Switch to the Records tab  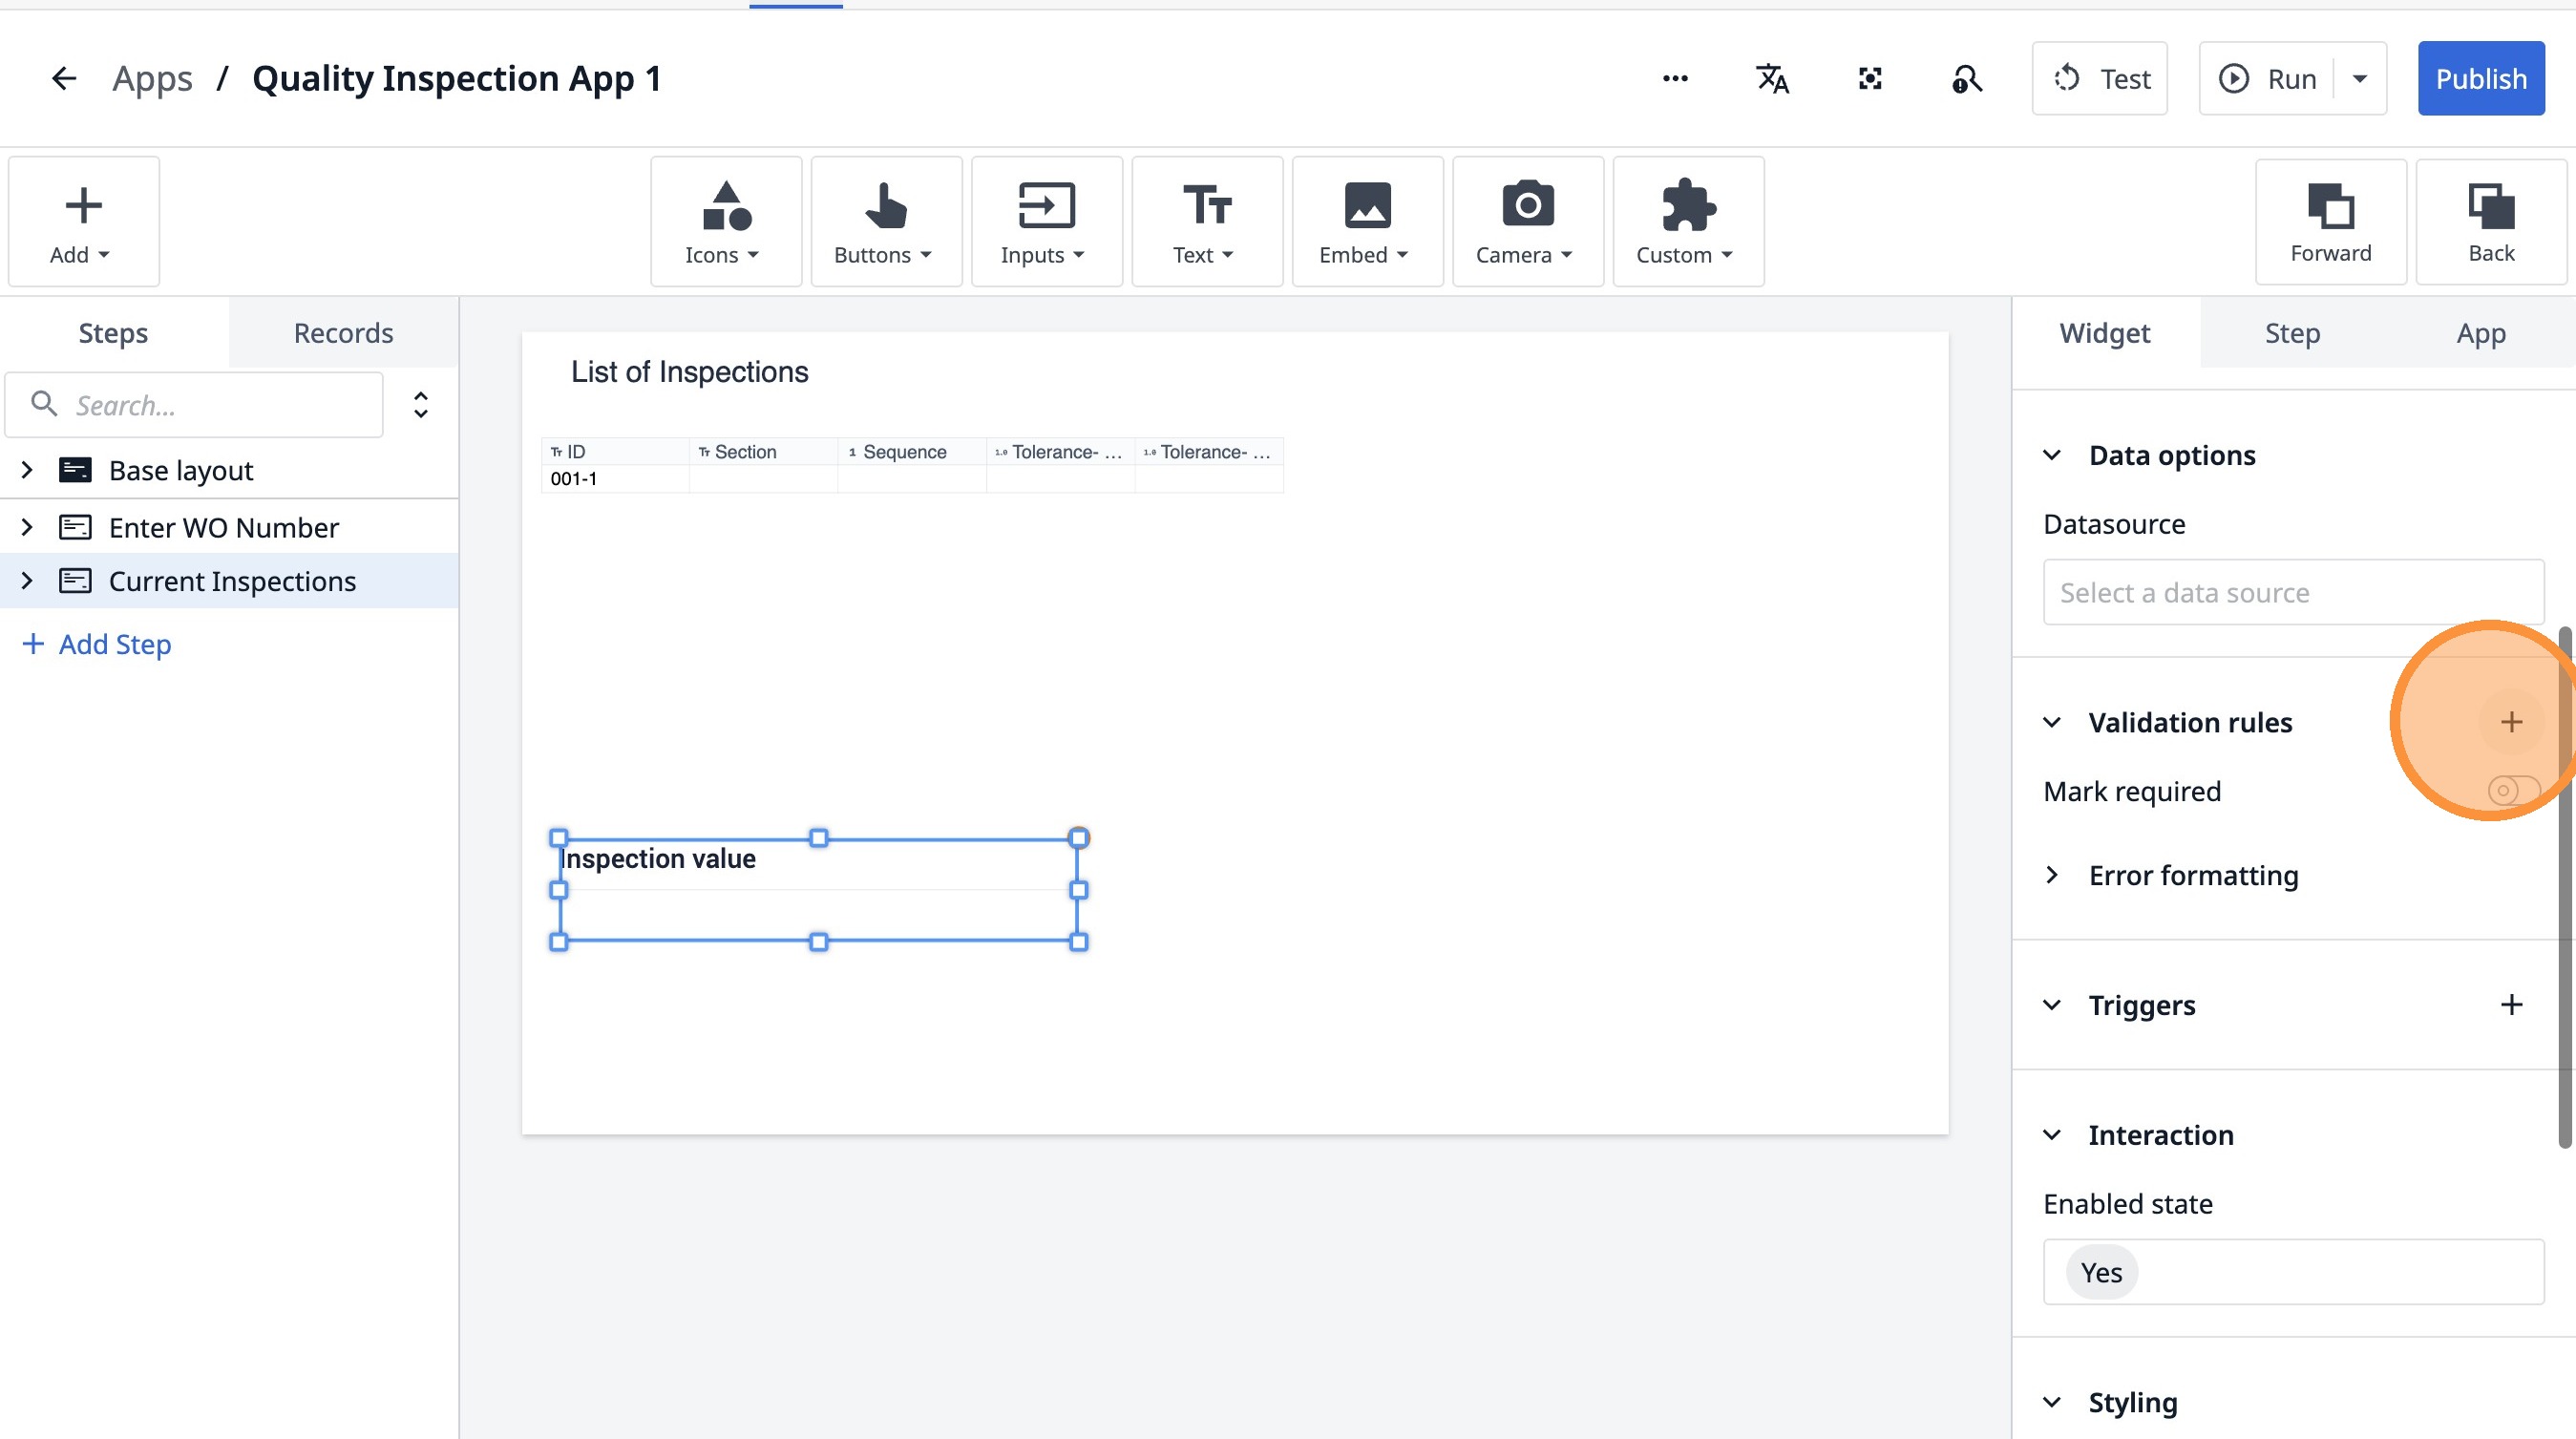pos(343,333)
